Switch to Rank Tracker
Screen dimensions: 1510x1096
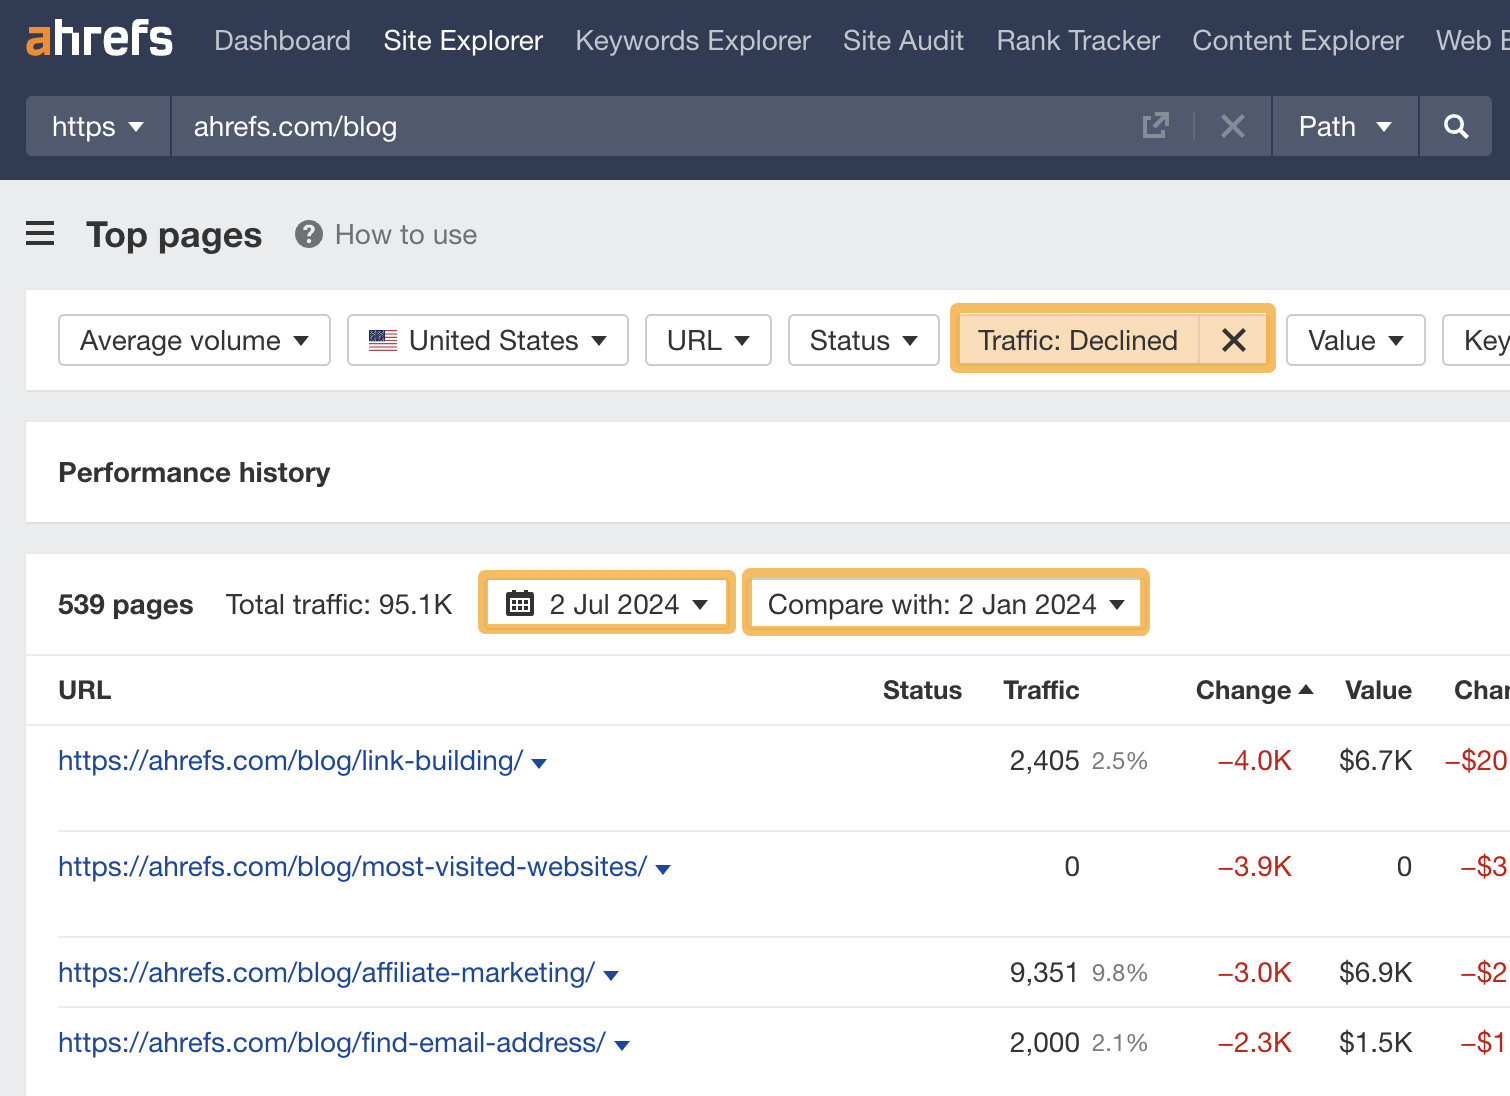[1077, 40]
